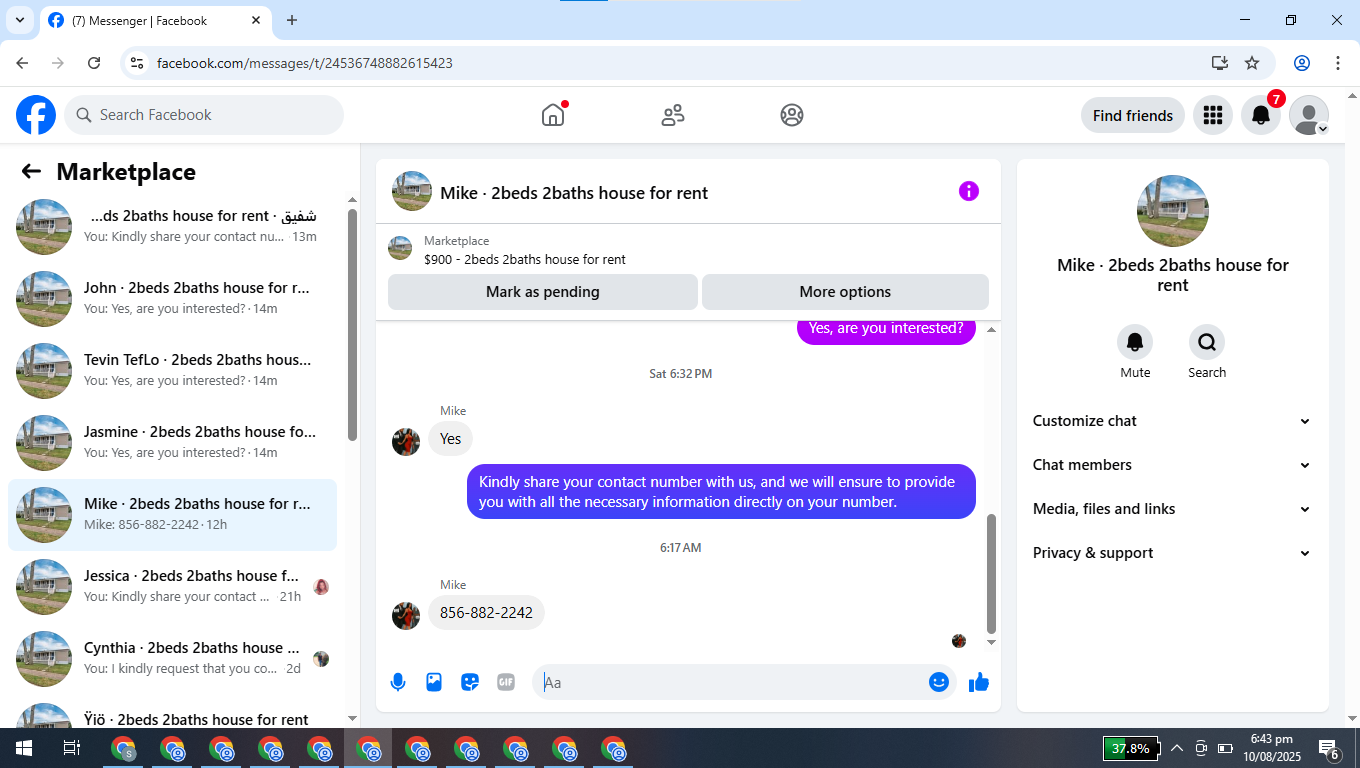
Task: Open Tevin TefLo's conversation
Action: (x=172, y=370)
